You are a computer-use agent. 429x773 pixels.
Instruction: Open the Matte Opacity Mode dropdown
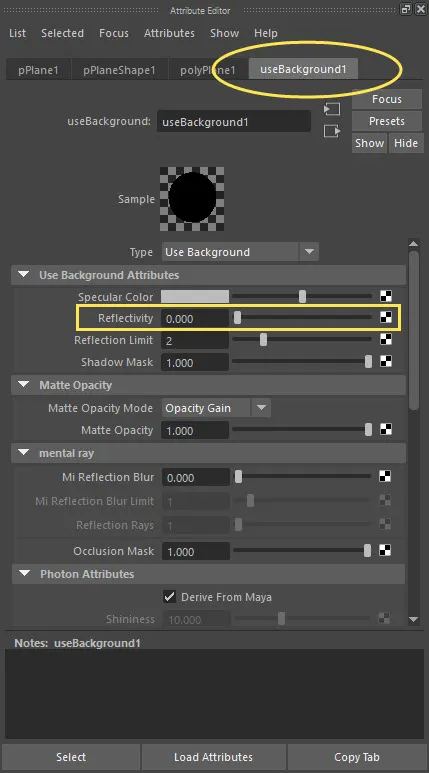[x=216, y=408]
